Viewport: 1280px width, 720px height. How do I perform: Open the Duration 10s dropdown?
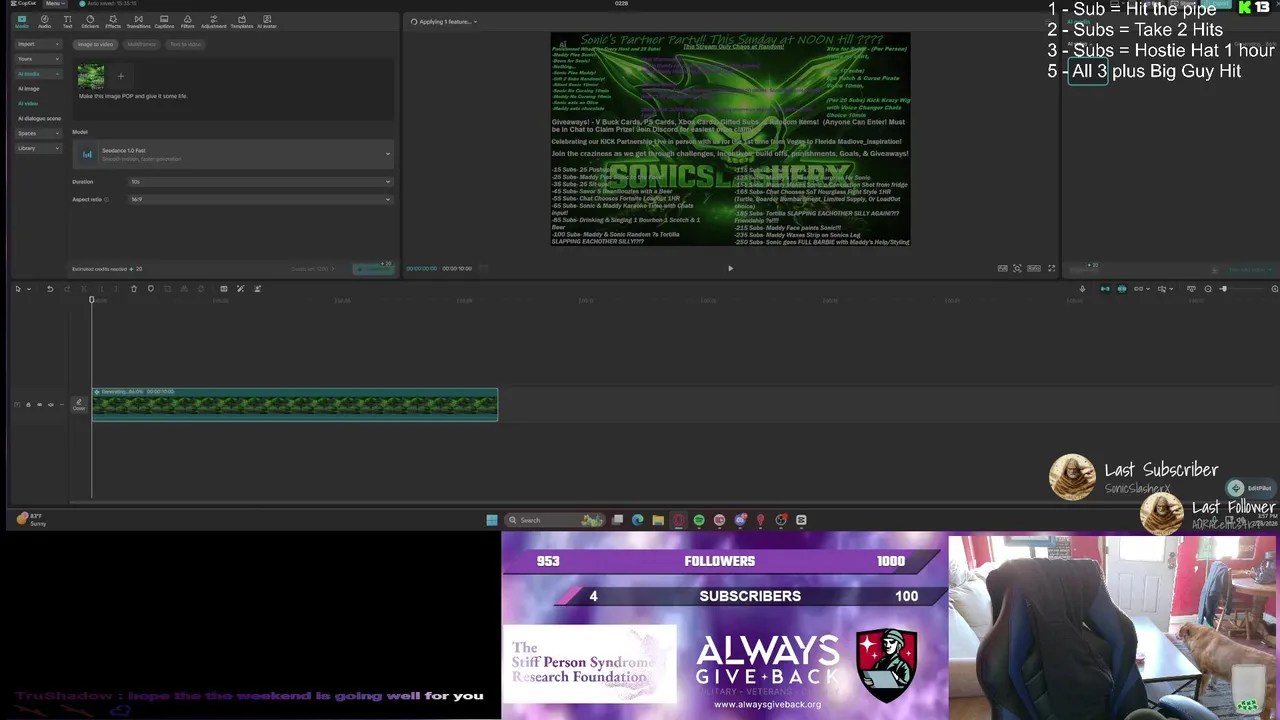coord(259,182)
